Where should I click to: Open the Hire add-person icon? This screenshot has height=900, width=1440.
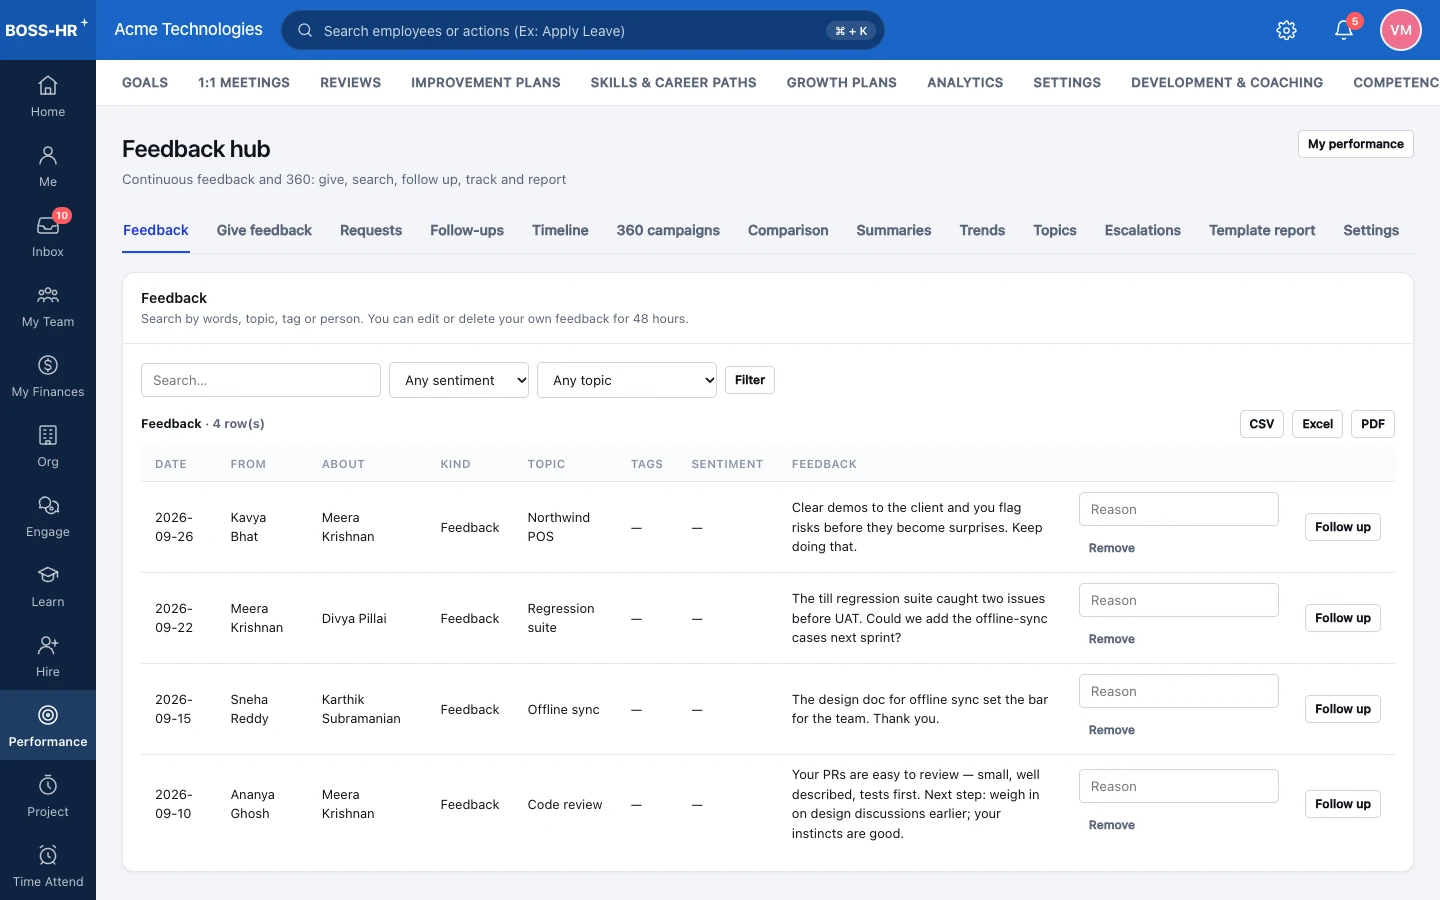48,645
